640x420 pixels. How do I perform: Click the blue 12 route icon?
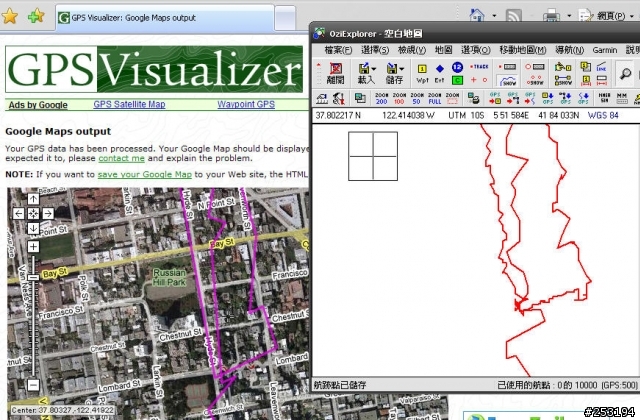click(457, 67)
